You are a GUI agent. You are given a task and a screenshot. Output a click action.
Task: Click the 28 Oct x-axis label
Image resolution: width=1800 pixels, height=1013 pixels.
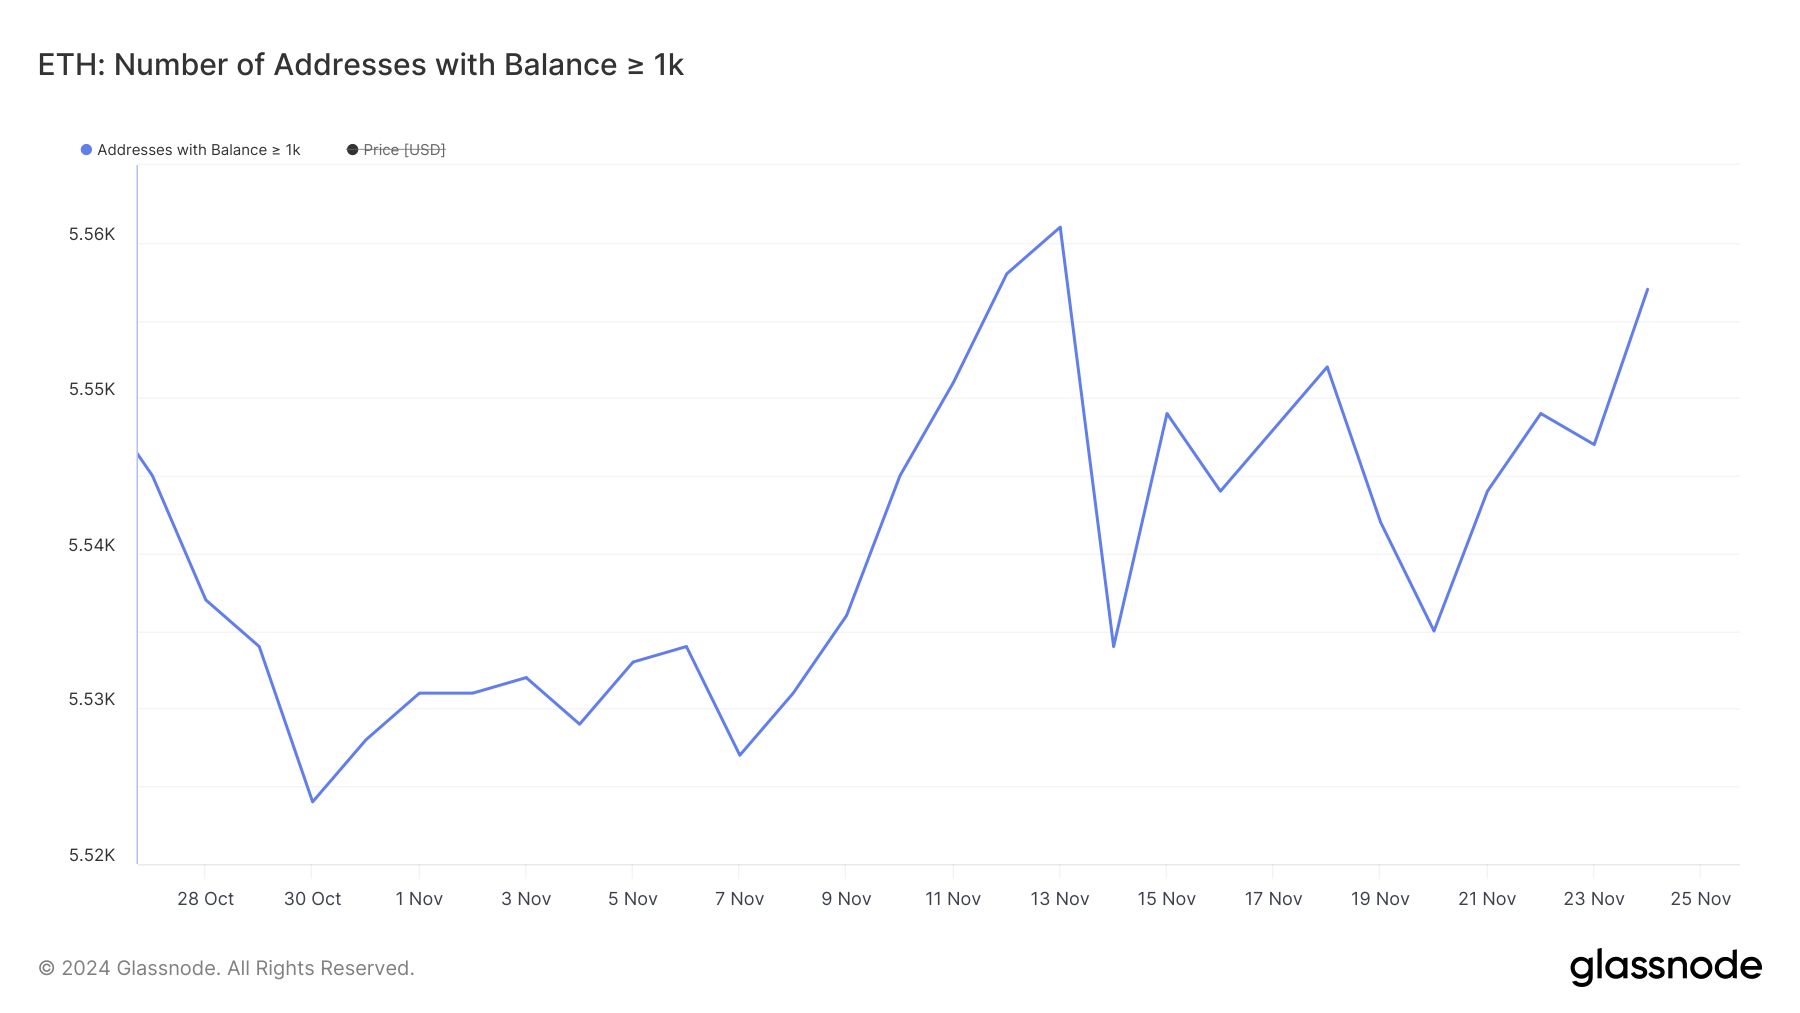click(x=206, y=899)
